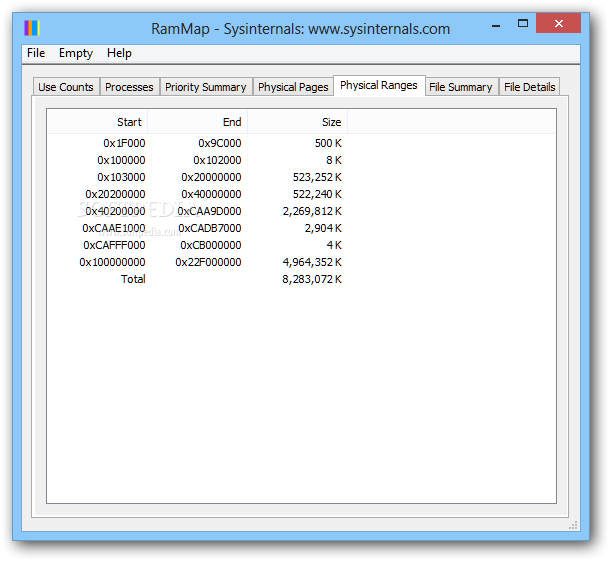The image size is (610, 561).
Task: Minimize the RamMap window
Action: point(496,24)
